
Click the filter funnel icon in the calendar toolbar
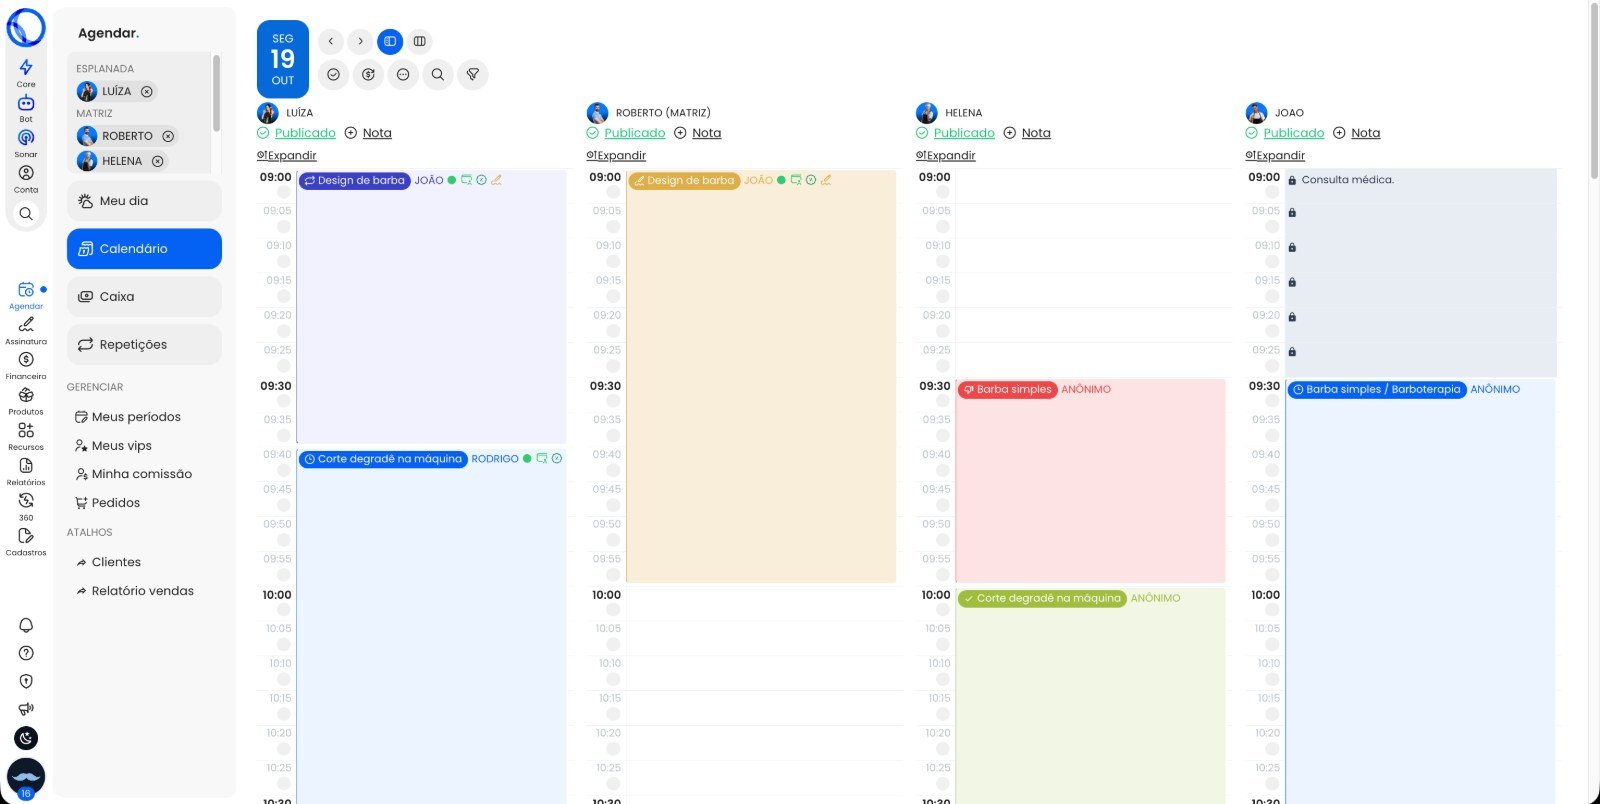(x=473, y=74)
